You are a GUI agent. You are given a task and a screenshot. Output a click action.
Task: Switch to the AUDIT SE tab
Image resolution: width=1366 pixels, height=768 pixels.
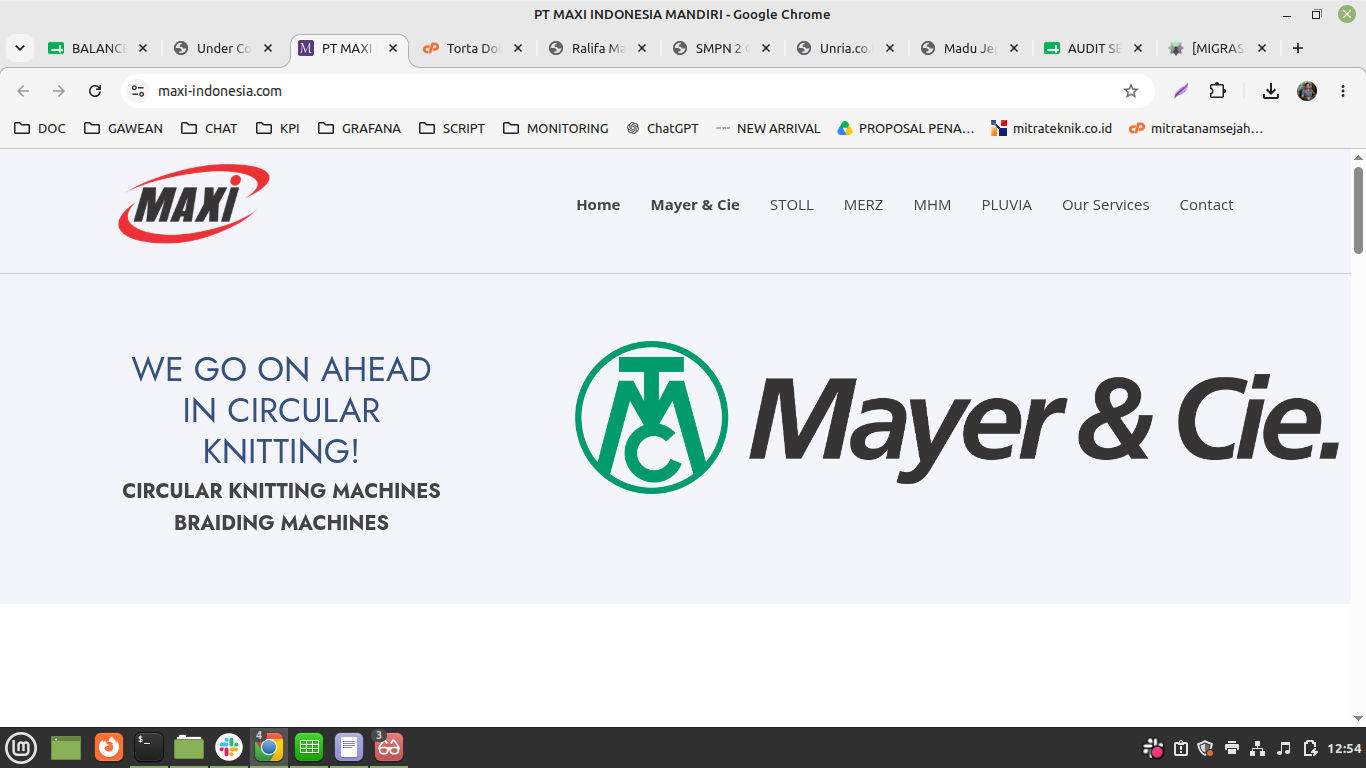(1093, 48)
